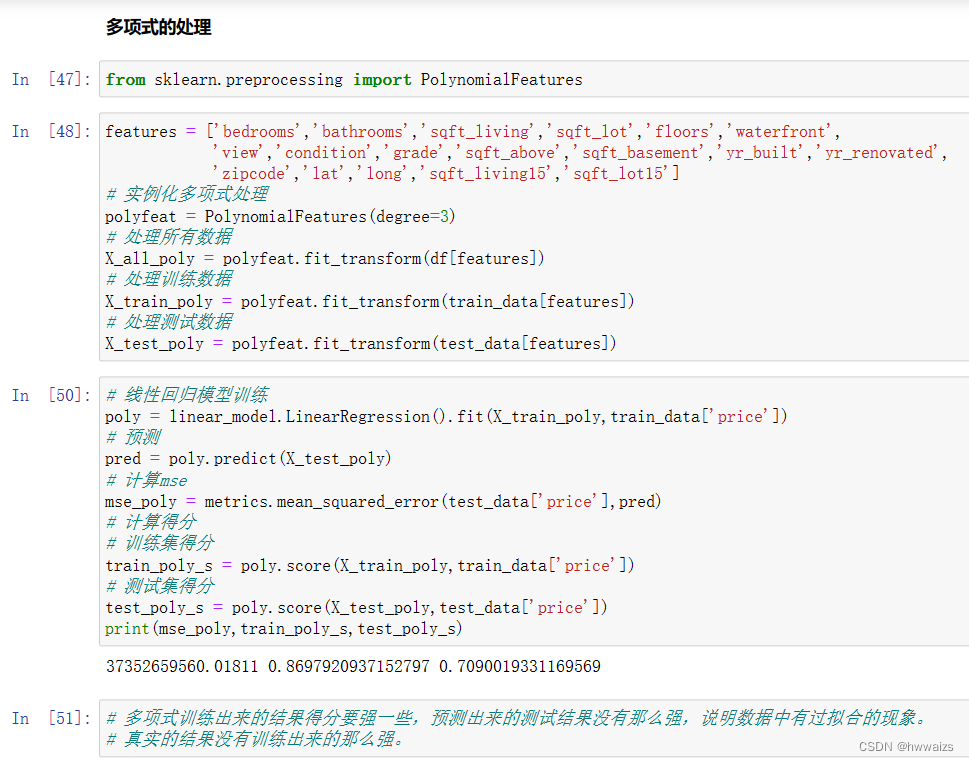Click the comment 线性回归模型训练
This screenshot has height=761, width=969.
coord(187,395)
